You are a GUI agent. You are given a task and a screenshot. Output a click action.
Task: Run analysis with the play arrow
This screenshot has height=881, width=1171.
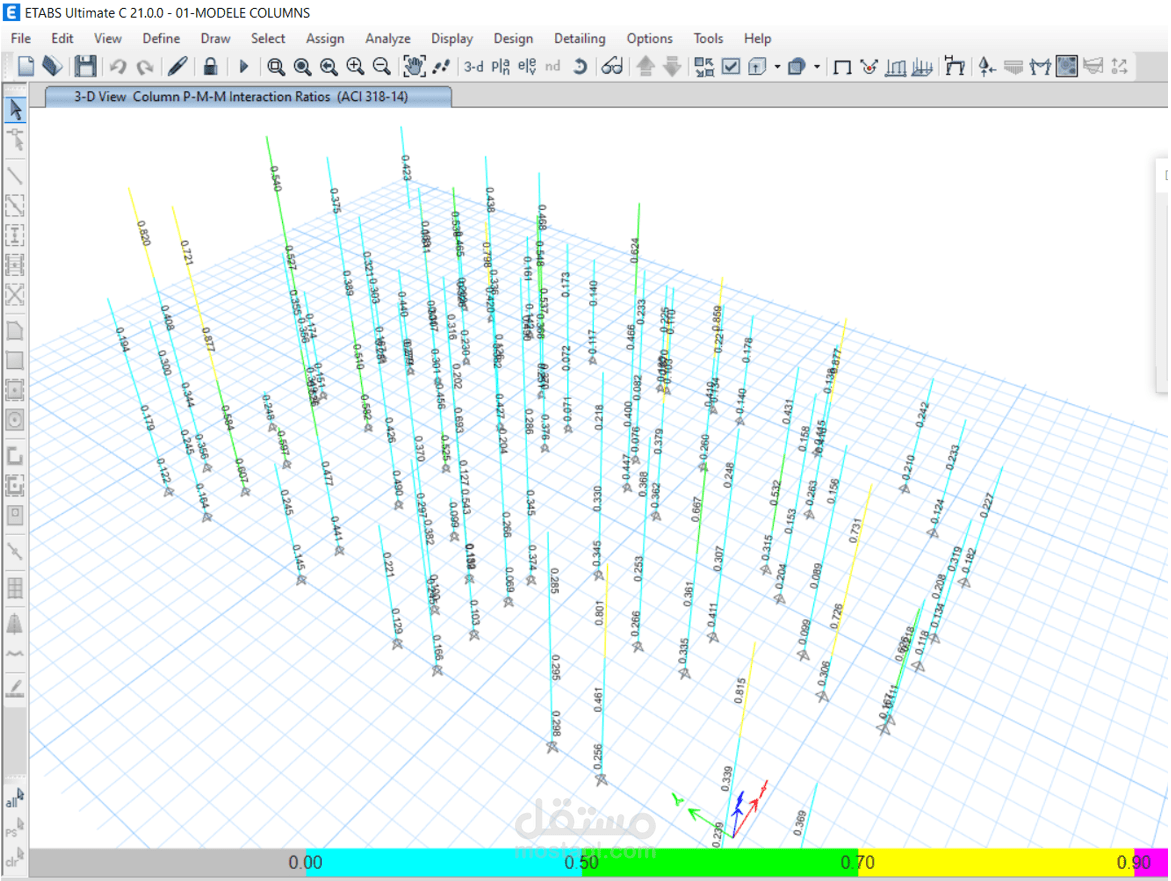(x=243, y=66)
